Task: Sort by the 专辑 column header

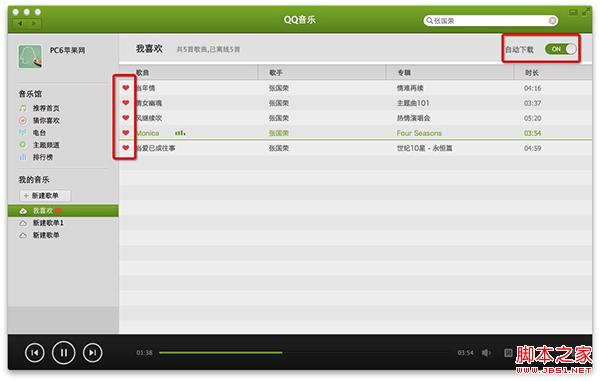Action: tap(404, 73)
